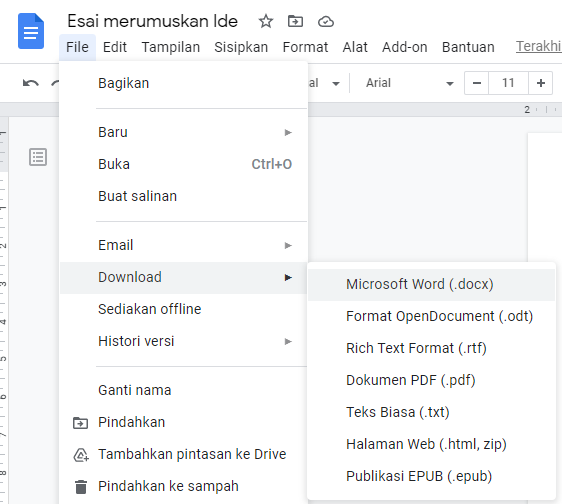Choose Microsoft Word (.docx) download
Image resolution: width=562 pixels, height=504 pixels.
pos(432,284)
